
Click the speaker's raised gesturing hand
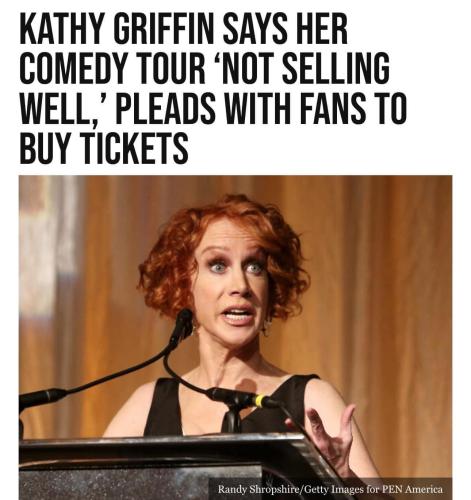tap(332, 433)
